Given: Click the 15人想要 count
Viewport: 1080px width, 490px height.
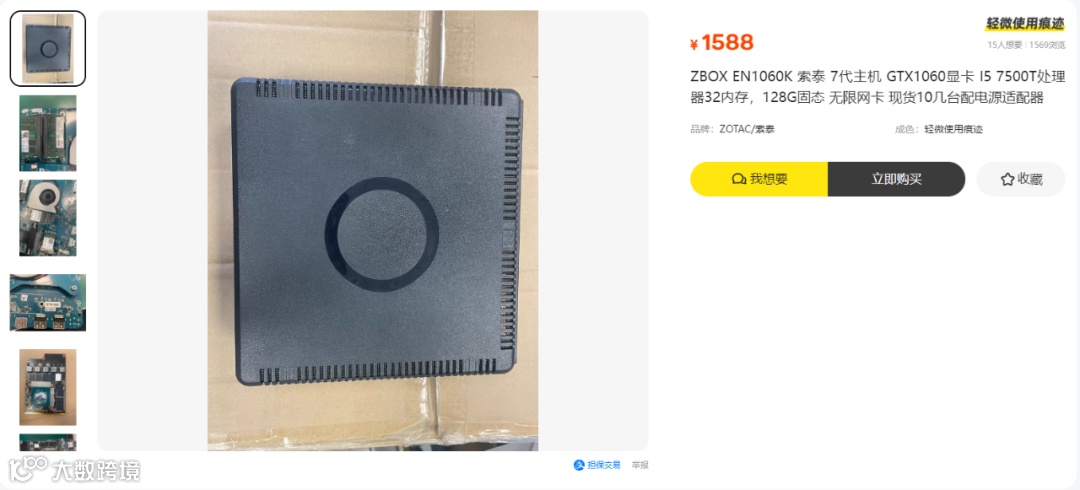Looking at the screenshot, I should click(x=1006, y=45).
